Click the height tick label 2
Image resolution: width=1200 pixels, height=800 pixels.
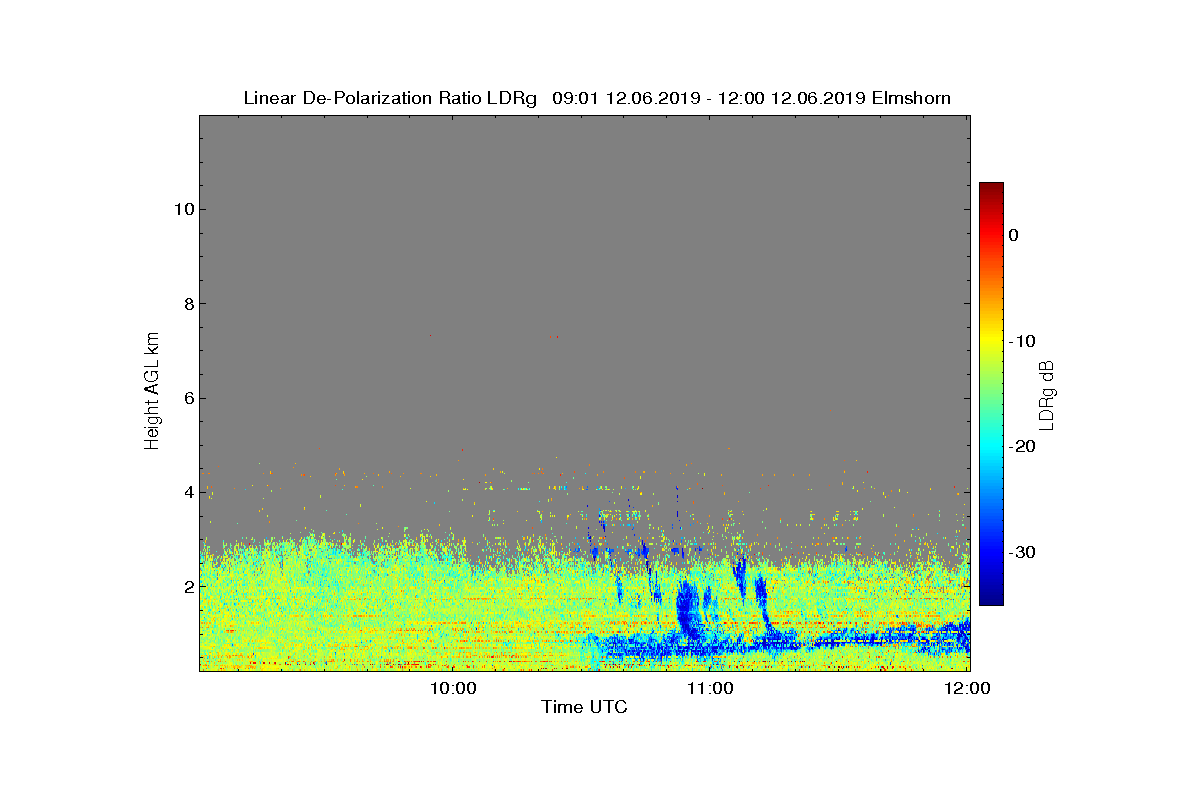click(x=187, y=586)
